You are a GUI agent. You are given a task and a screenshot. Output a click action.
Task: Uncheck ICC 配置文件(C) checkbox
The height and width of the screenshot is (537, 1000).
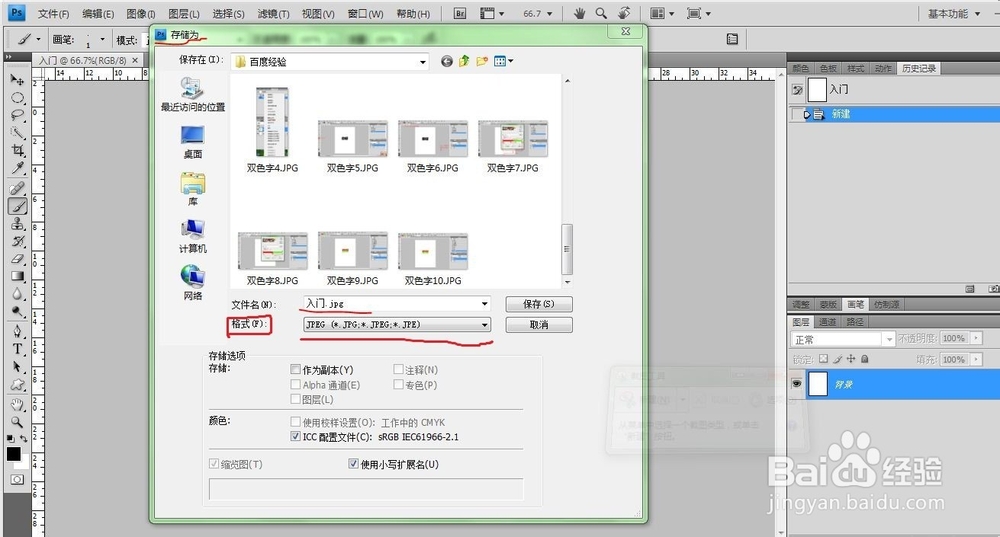[295, 436]
